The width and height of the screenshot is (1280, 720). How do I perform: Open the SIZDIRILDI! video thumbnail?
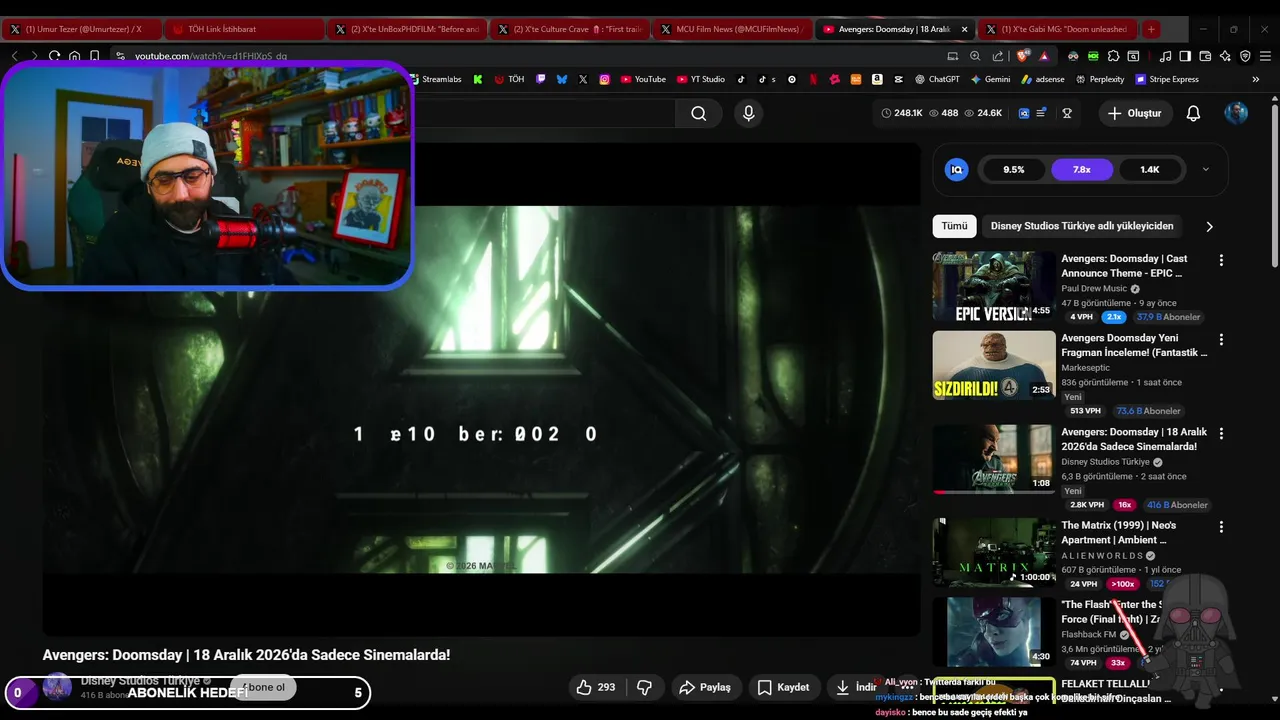tap(994, 366)
